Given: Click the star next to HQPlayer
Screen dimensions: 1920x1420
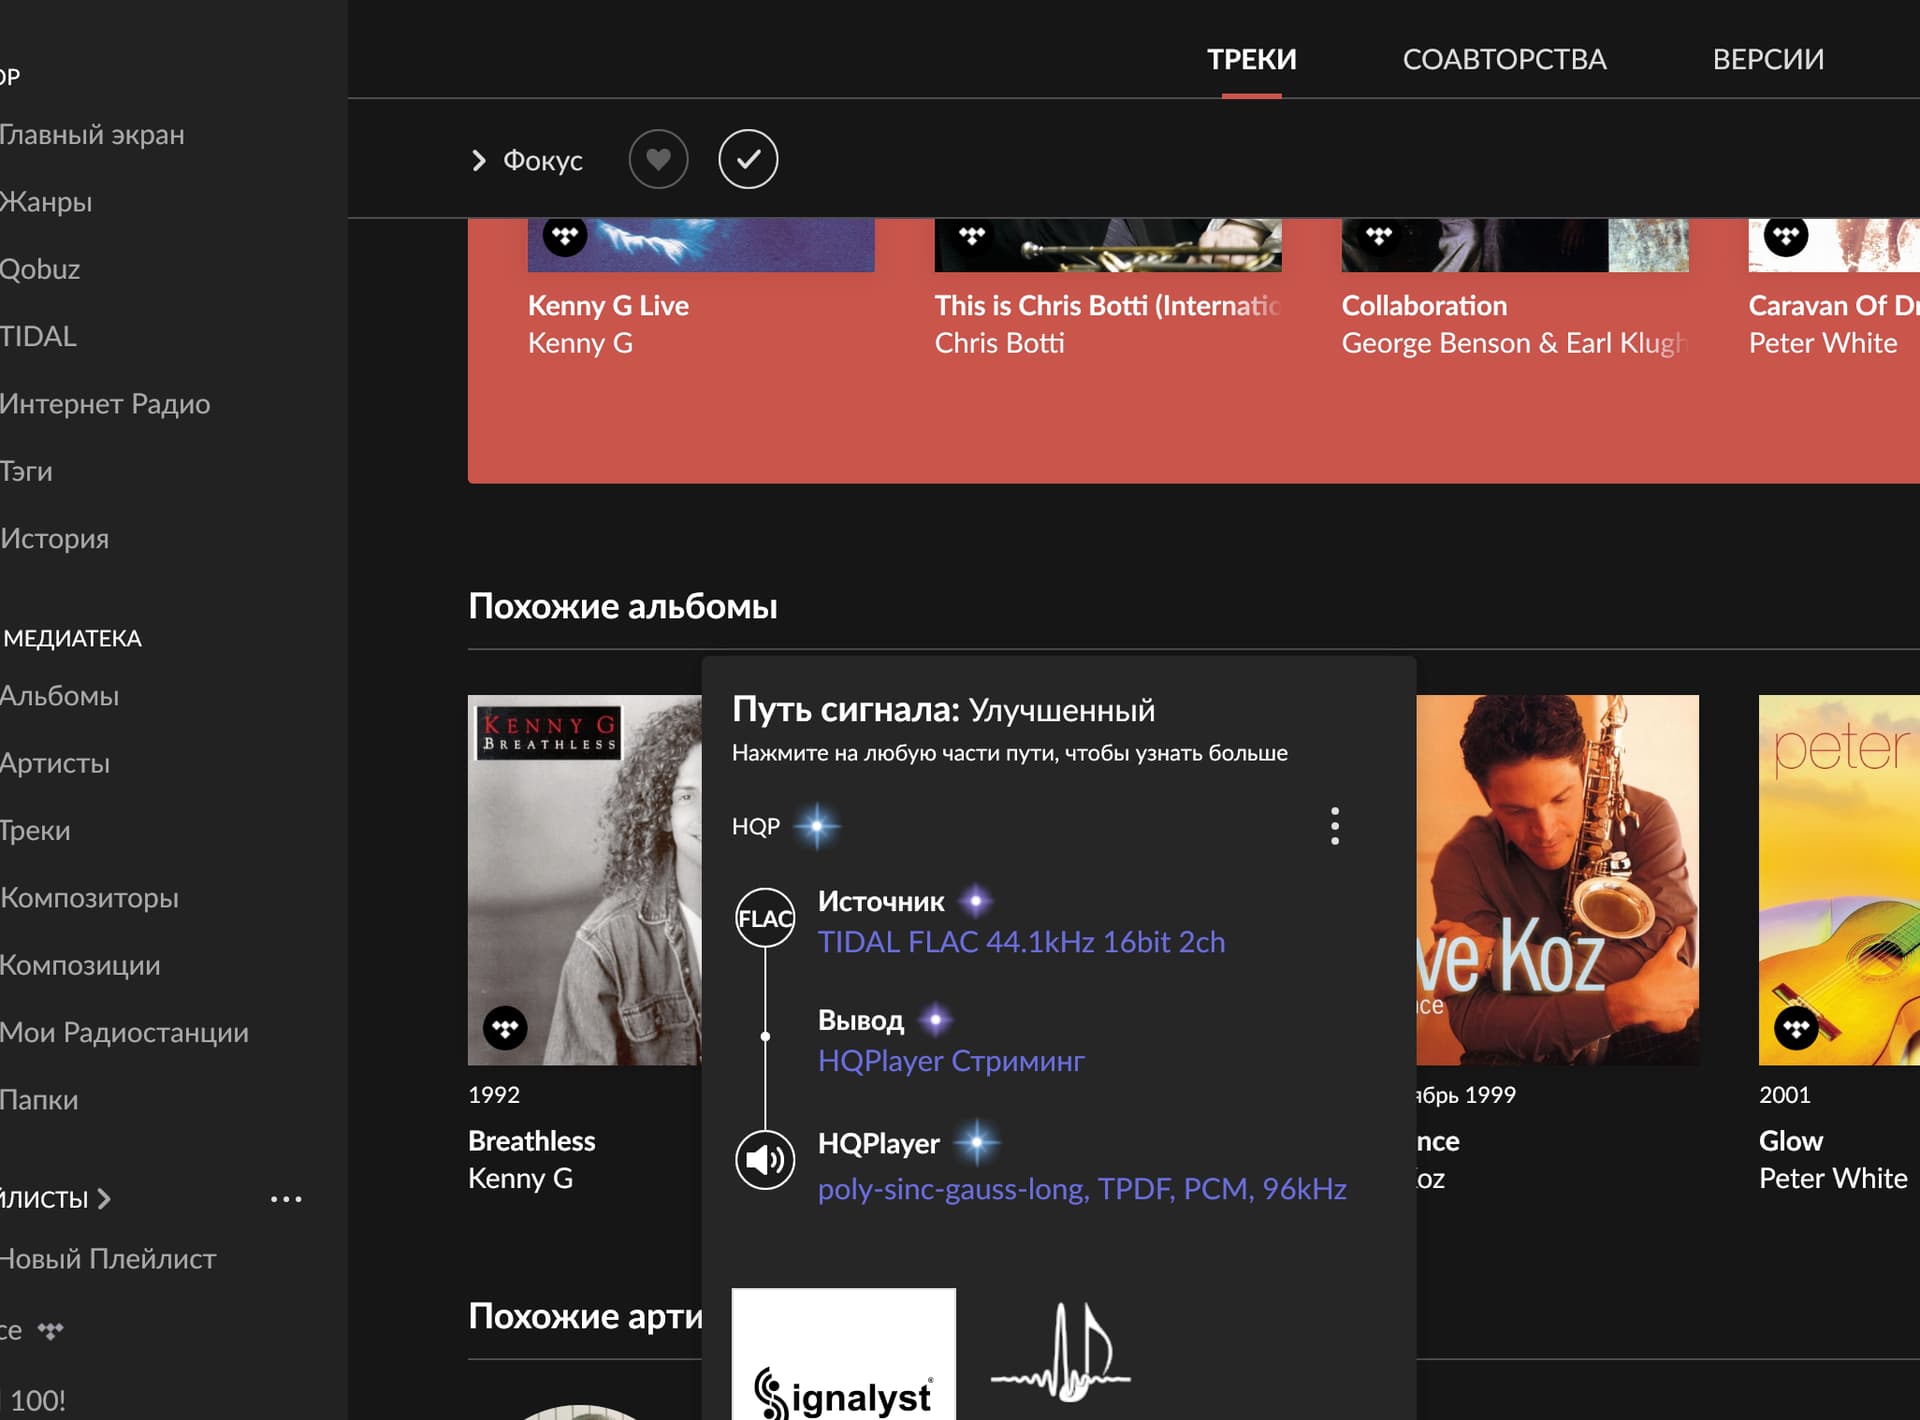Looking at the screenshot, I should click(x=977, y=1142).
